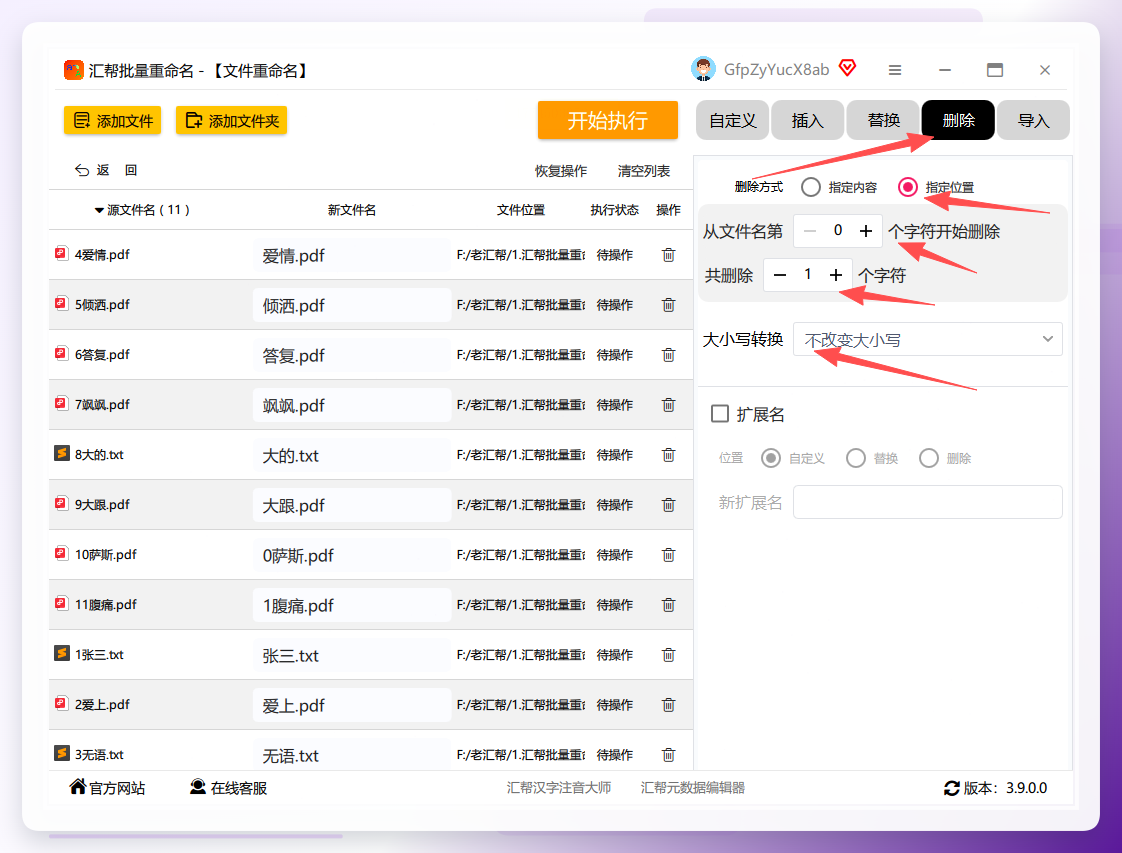Remove 11腹痛.pdf via its trash icon
This screenshot has height=853, width=1122.
[x=668, y=605]
